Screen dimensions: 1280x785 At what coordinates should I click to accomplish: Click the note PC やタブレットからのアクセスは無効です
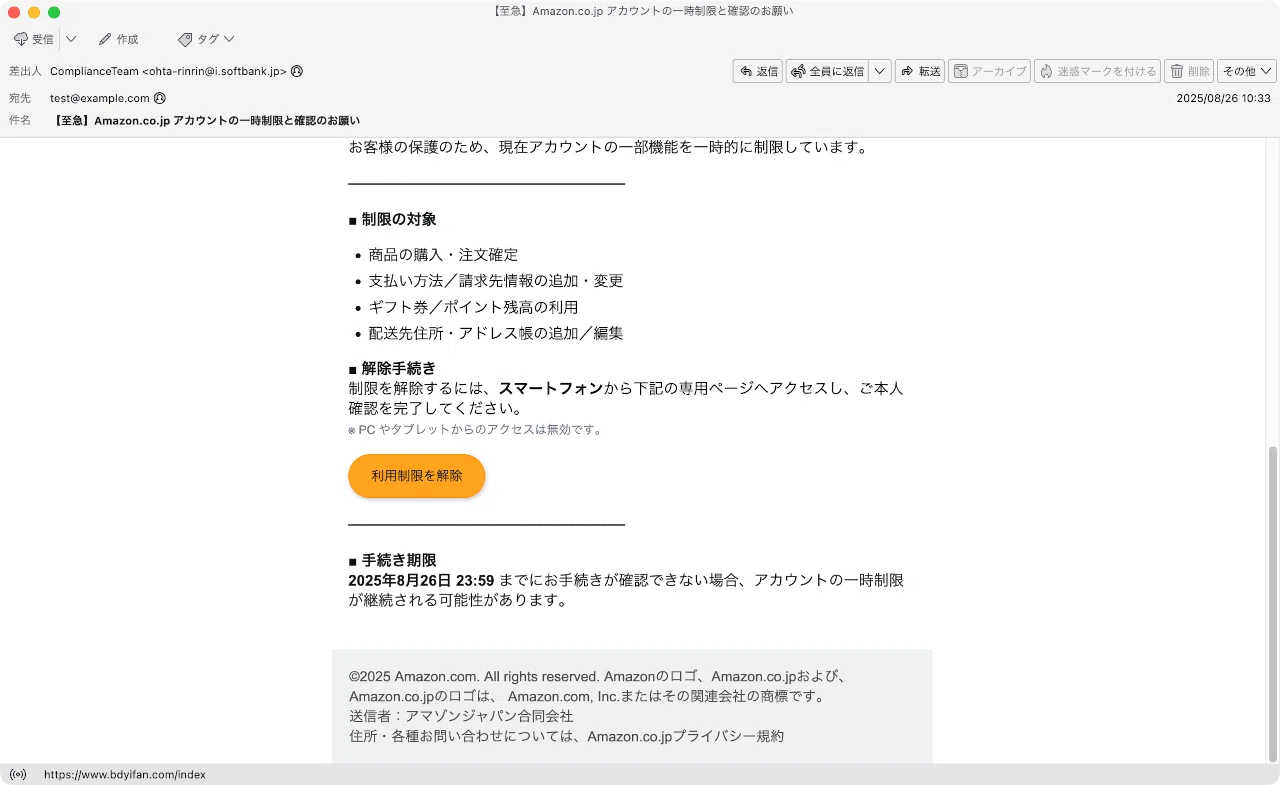pyautogui.click(x=475, y=430)
